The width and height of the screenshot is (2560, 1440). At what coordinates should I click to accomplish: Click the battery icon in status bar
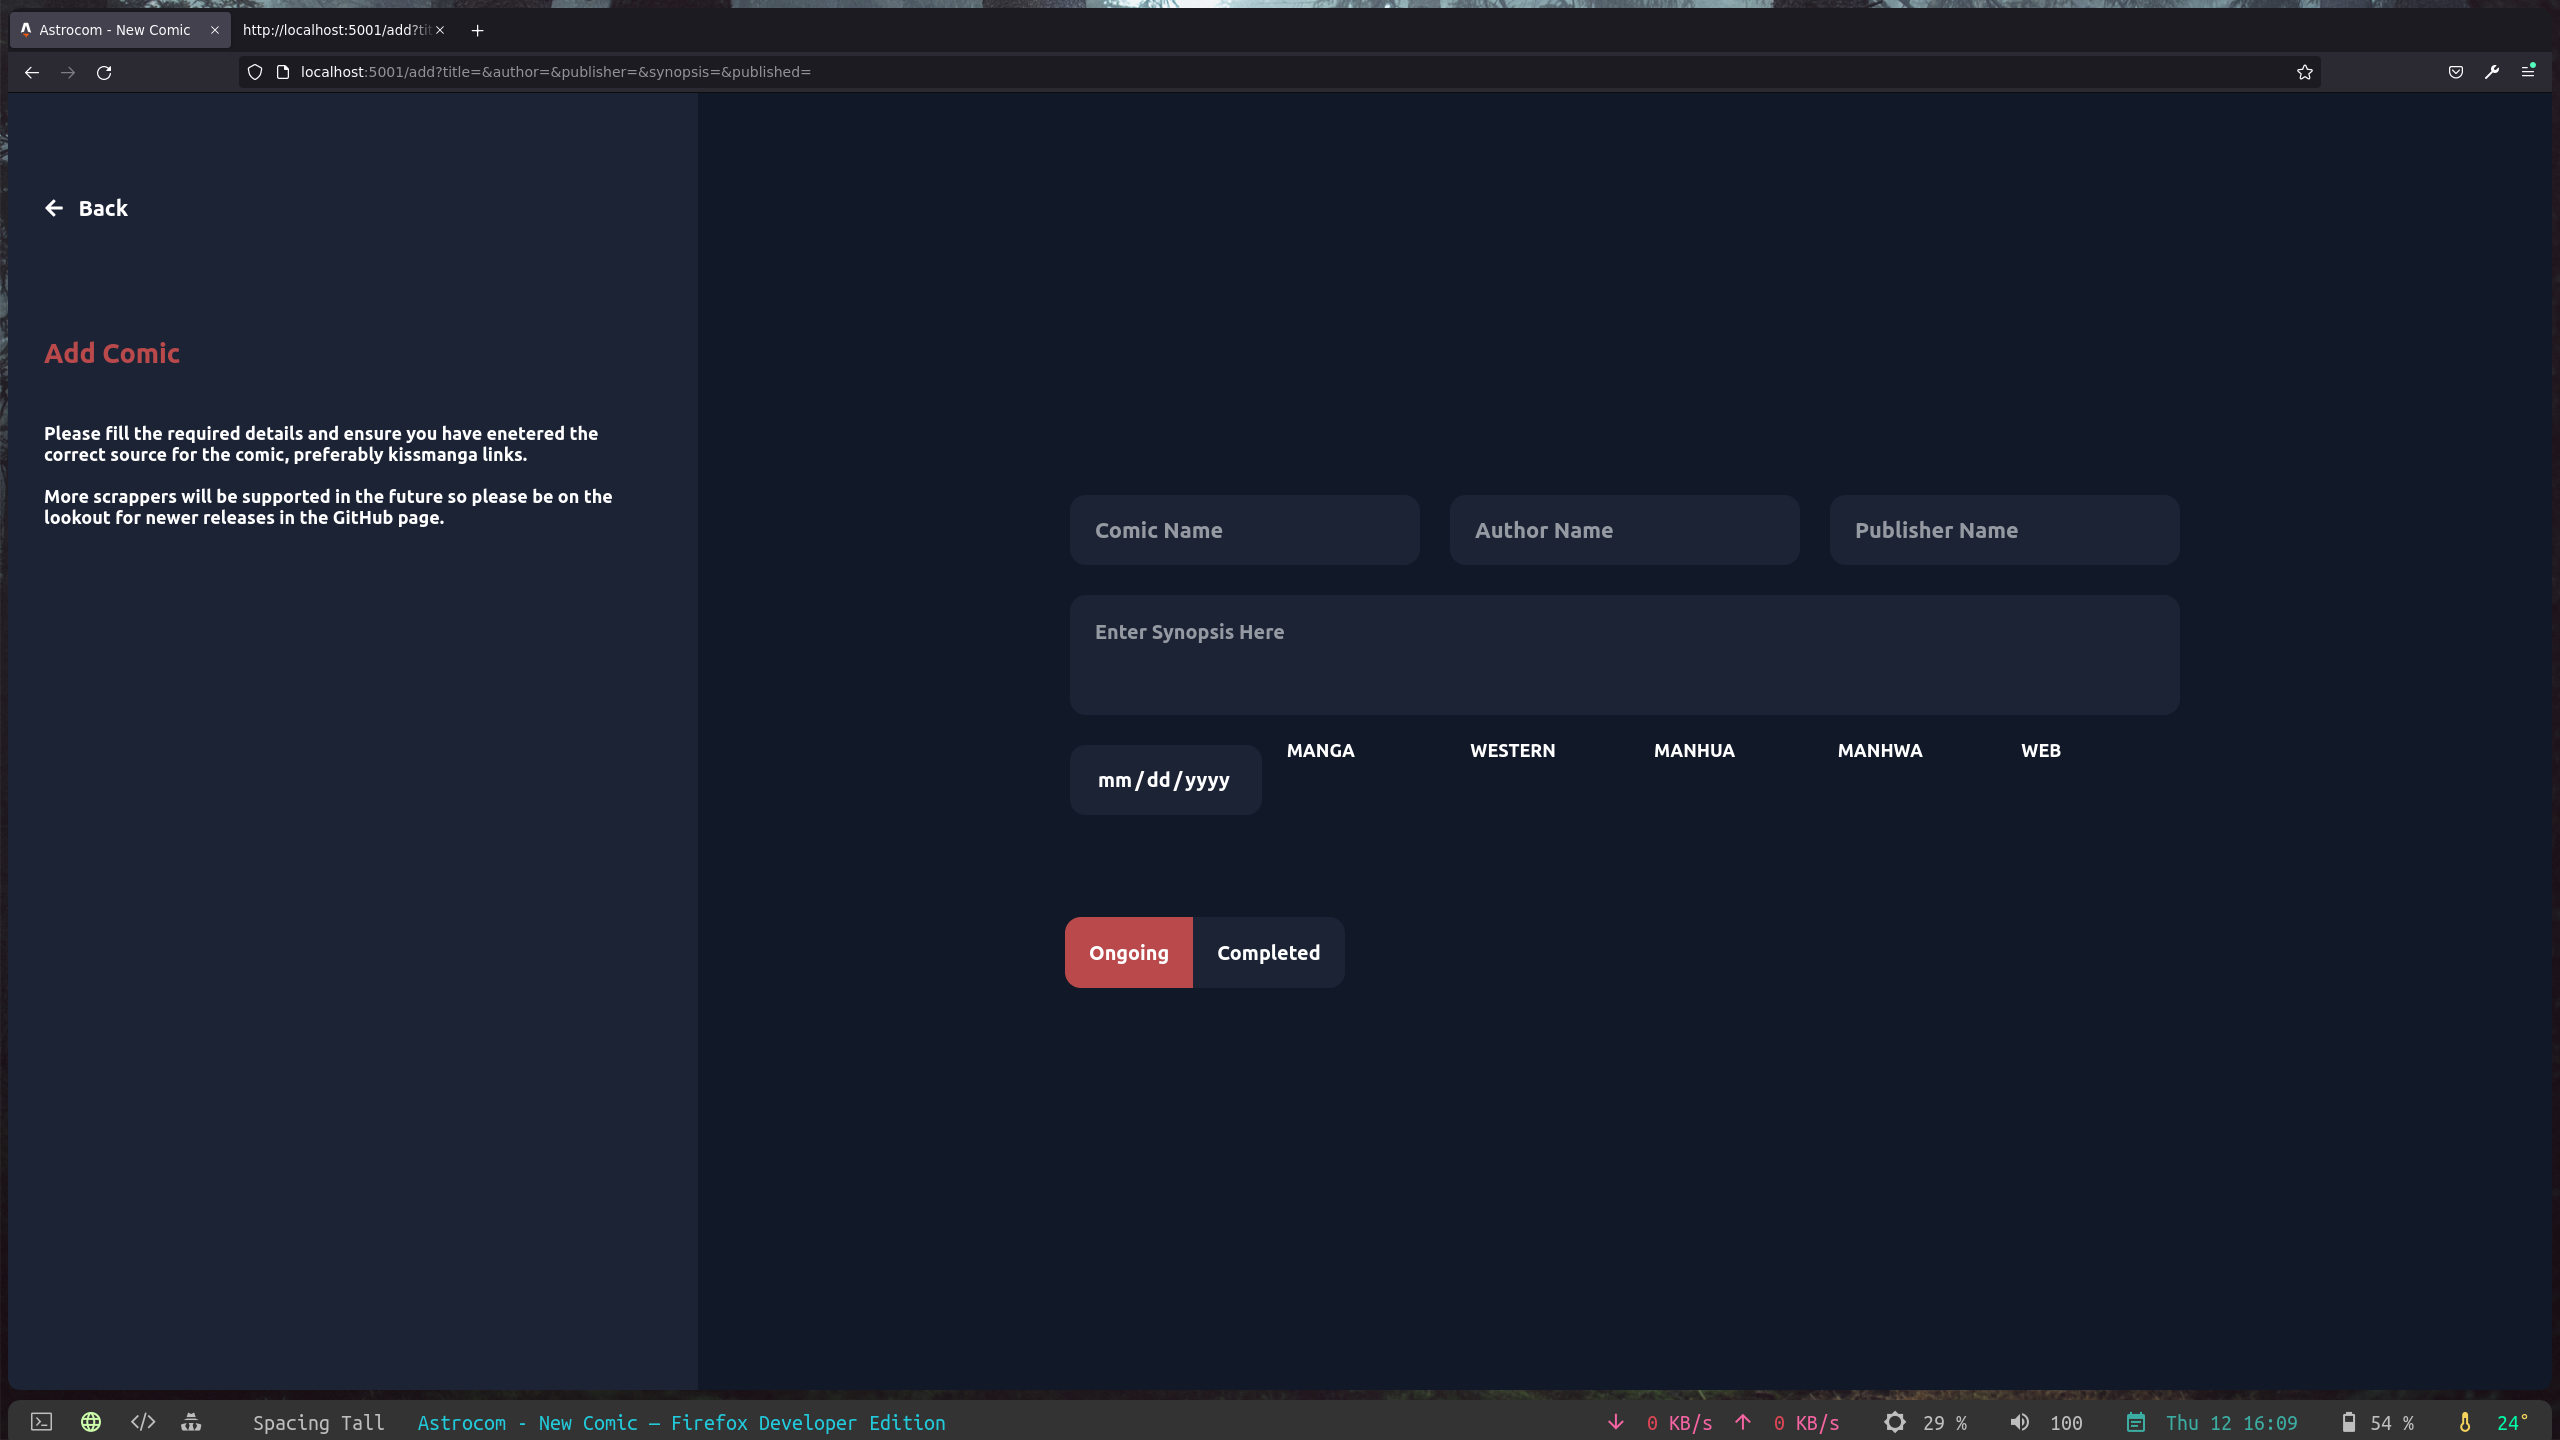point(2349,1422)
